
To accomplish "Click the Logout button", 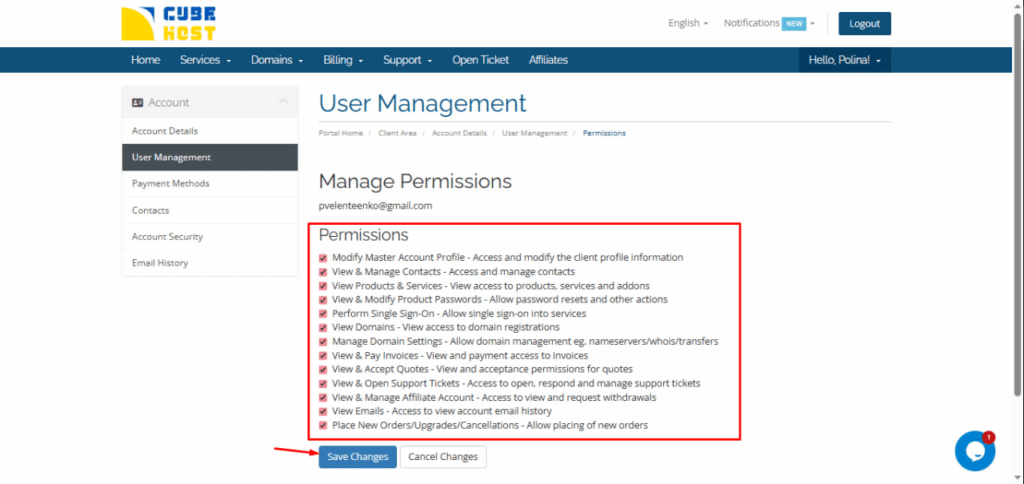I will (x=864, y=24).
